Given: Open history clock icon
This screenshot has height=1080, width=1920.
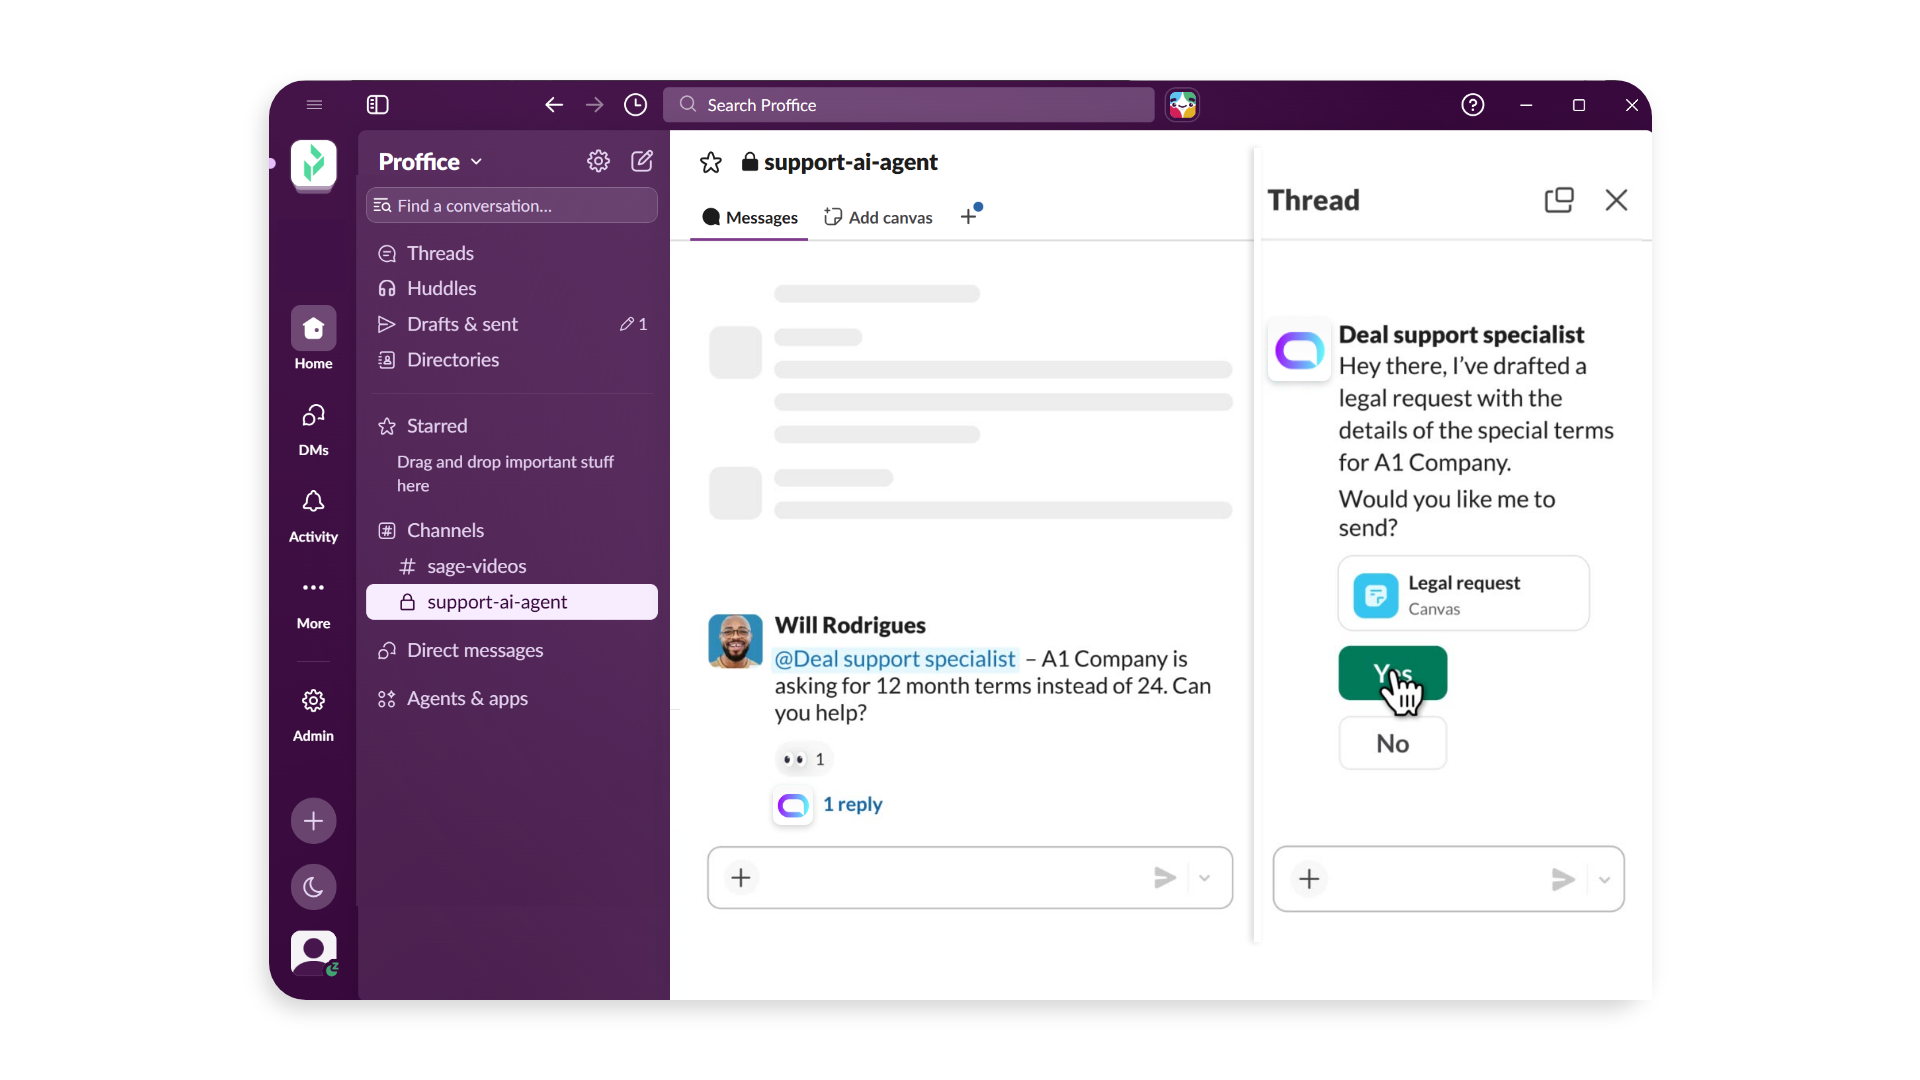Looking at the screenshot, I should point(636,105).
